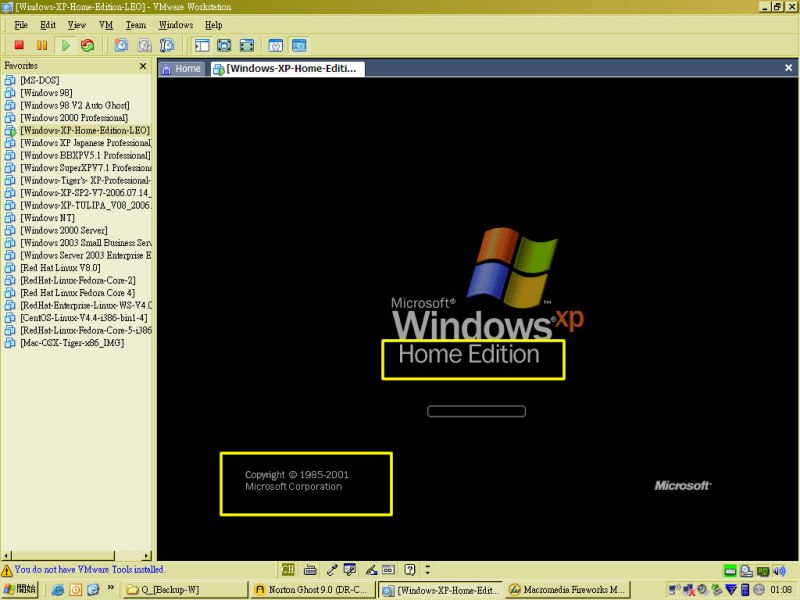Open the Team menu

point(136,25)
